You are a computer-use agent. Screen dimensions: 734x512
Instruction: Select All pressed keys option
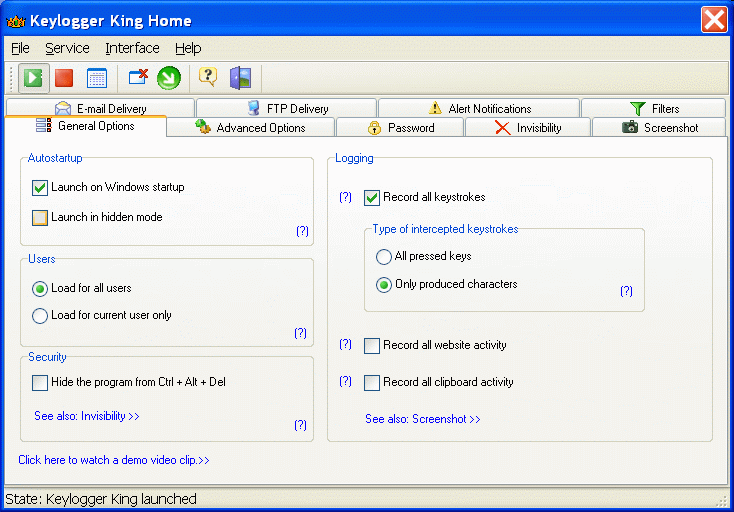tap(384, 257)
